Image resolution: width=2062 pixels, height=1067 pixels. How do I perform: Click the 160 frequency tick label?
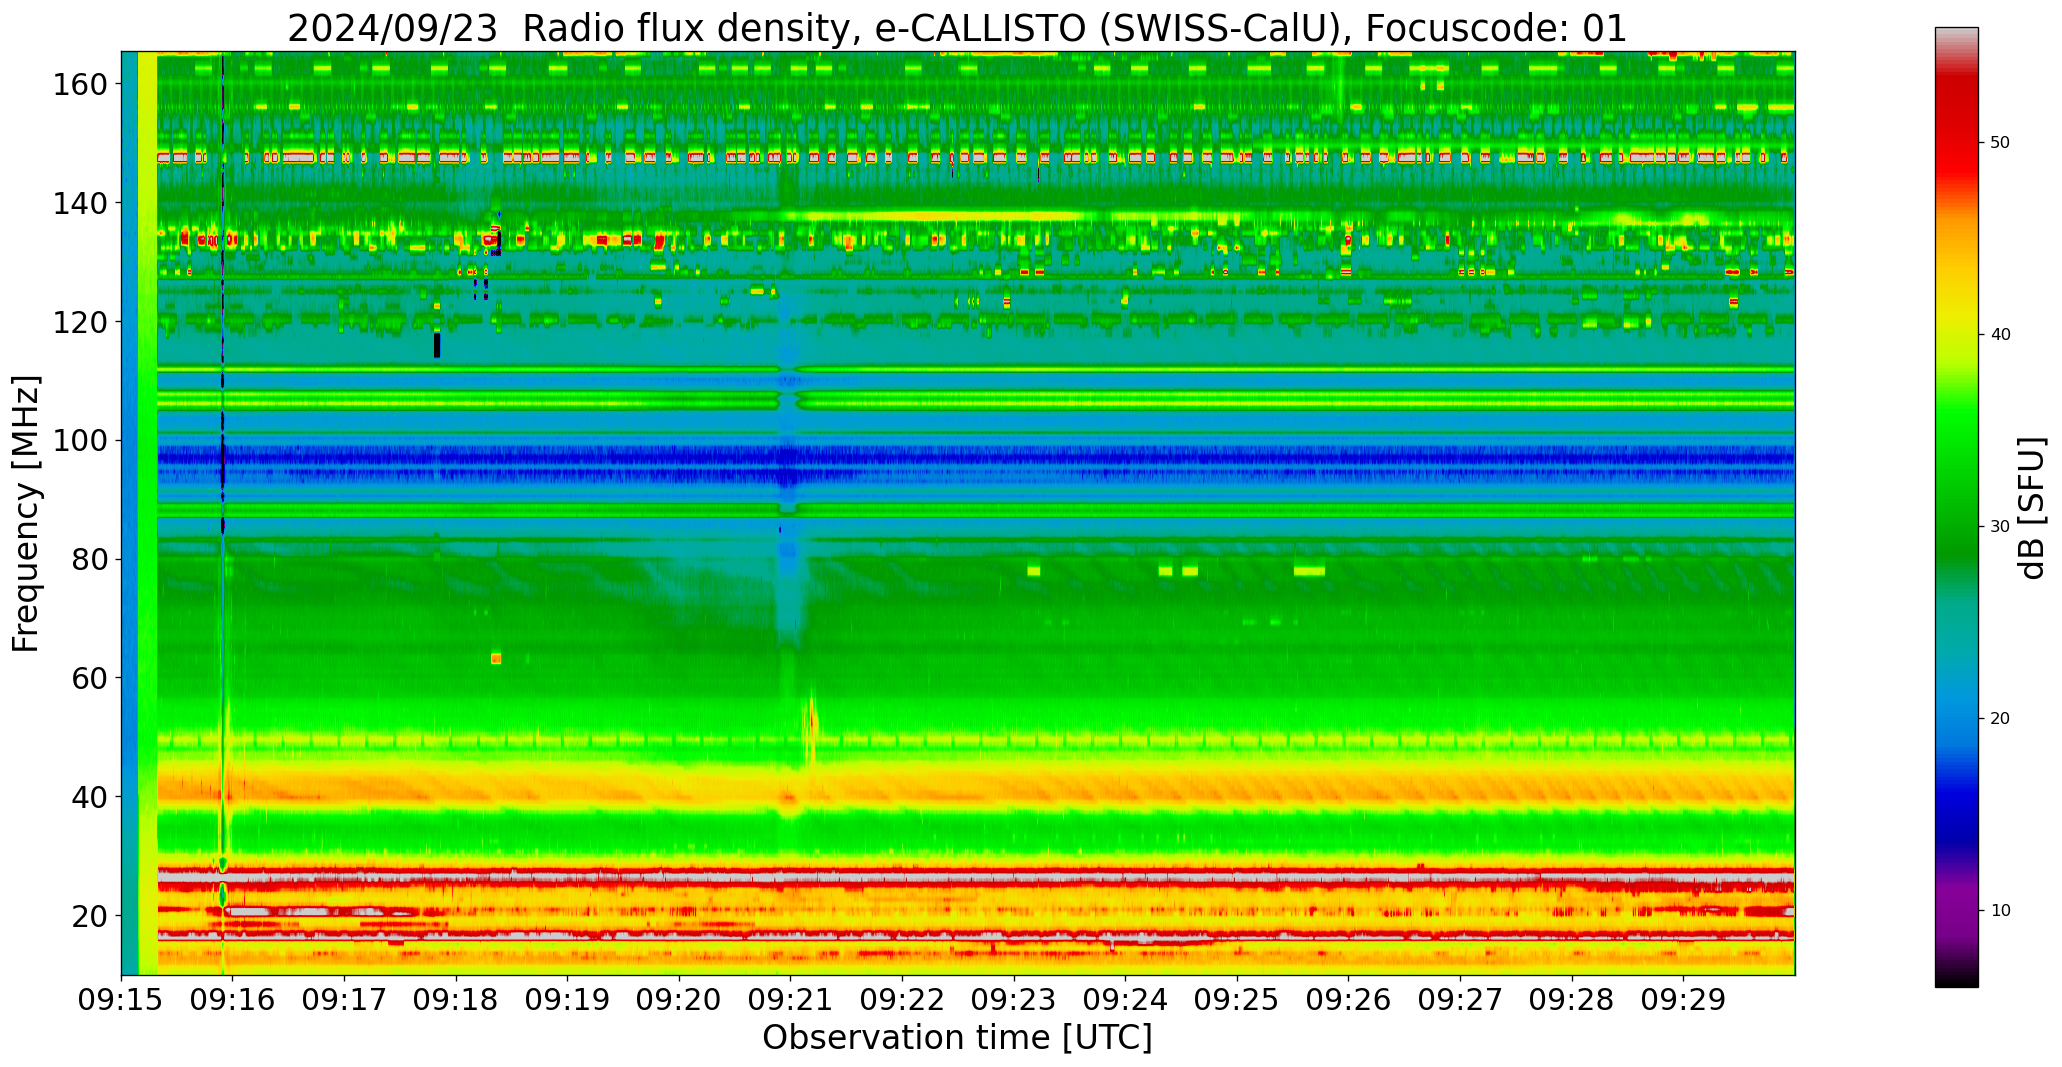click(81, 85)
